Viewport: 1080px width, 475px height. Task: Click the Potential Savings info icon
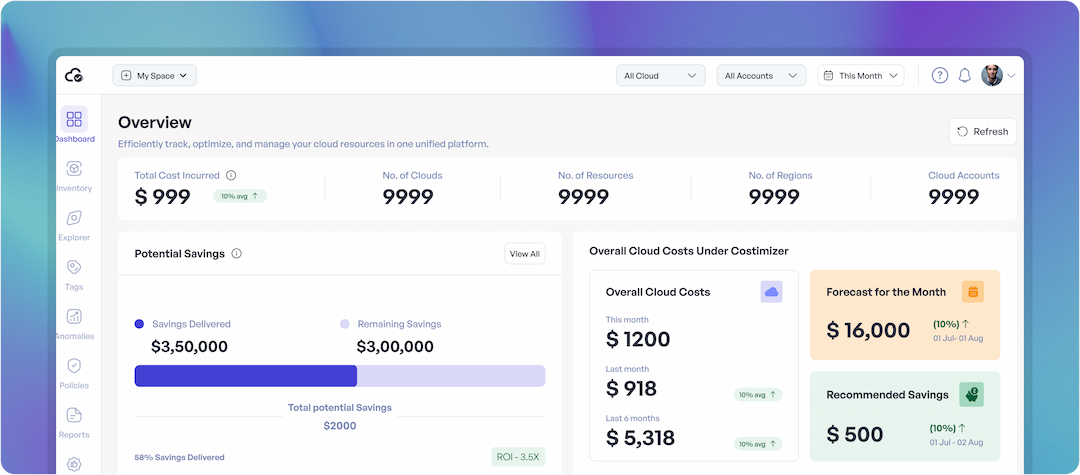click(x=236, y=253)
